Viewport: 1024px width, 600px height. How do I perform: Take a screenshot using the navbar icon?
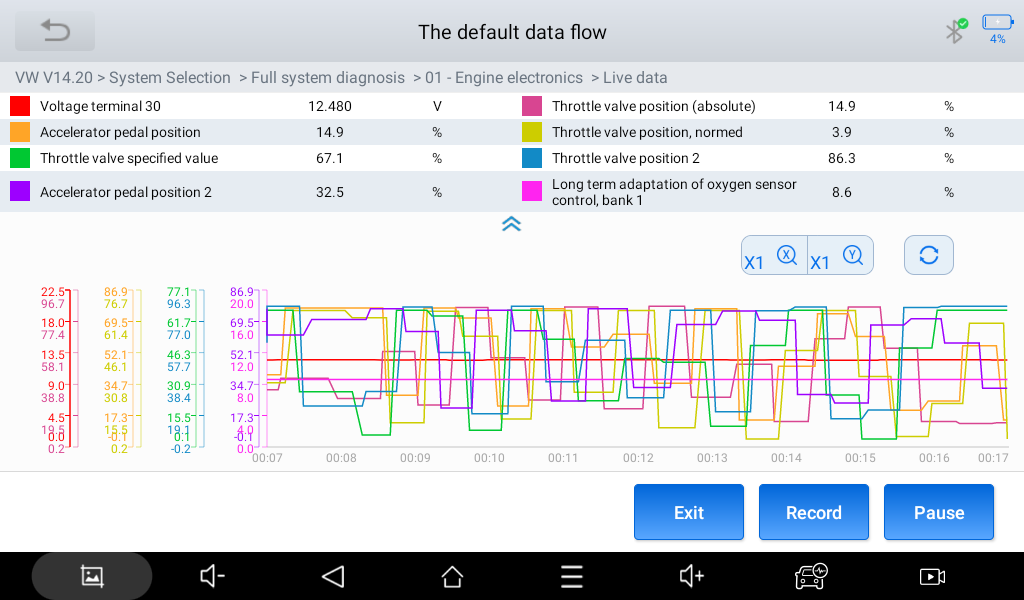coord(91,576)
